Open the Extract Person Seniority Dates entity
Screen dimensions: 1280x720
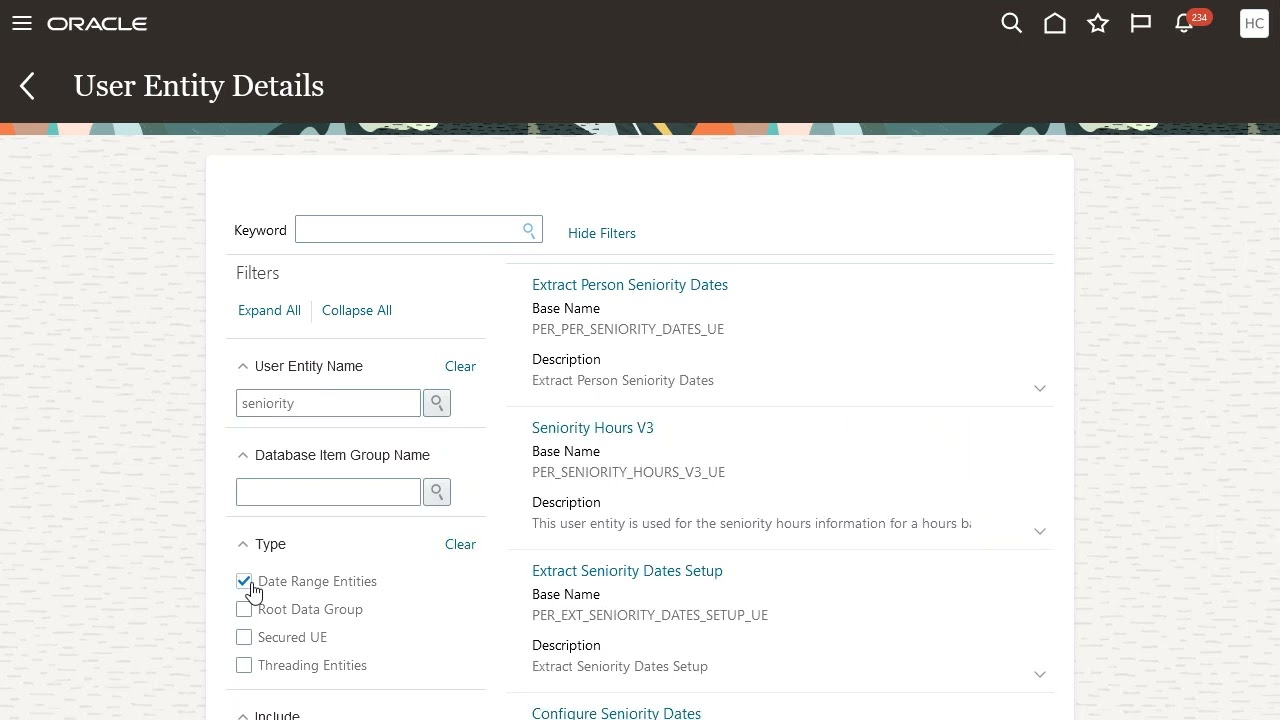[x=630, y=285]
